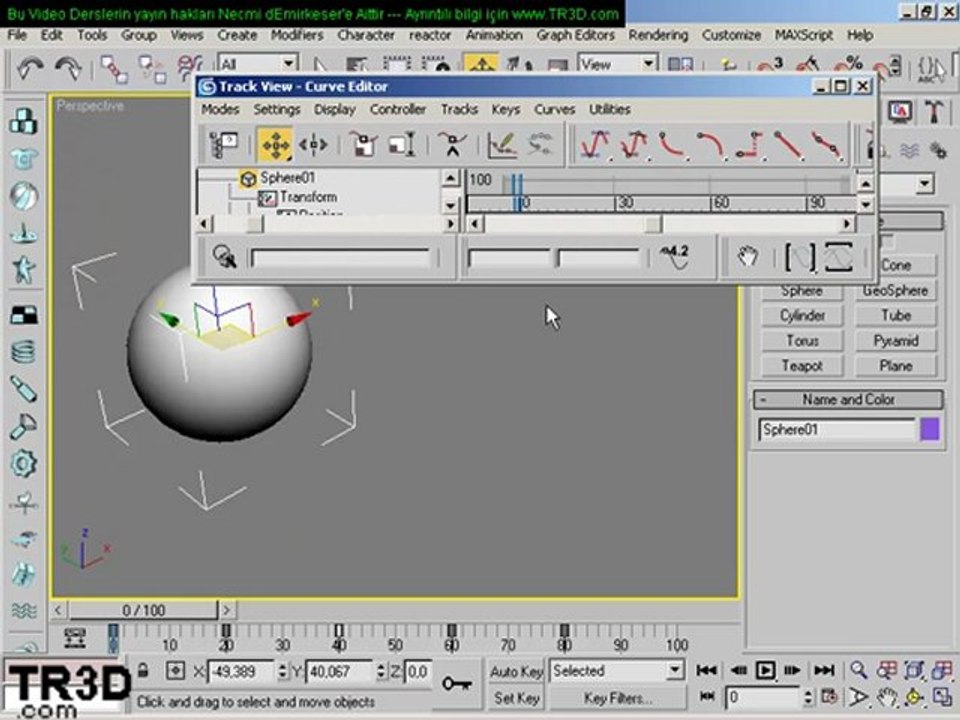Open the Hammer utilities panel tab
The width and height of the screenshot is (960, 720).
pyautogui.click(x=934, y=111)
